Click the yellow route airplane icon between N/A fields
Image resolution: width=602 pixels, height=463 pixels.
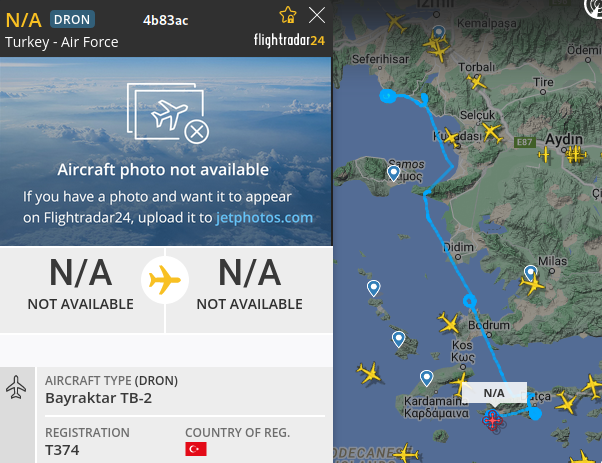165,280
